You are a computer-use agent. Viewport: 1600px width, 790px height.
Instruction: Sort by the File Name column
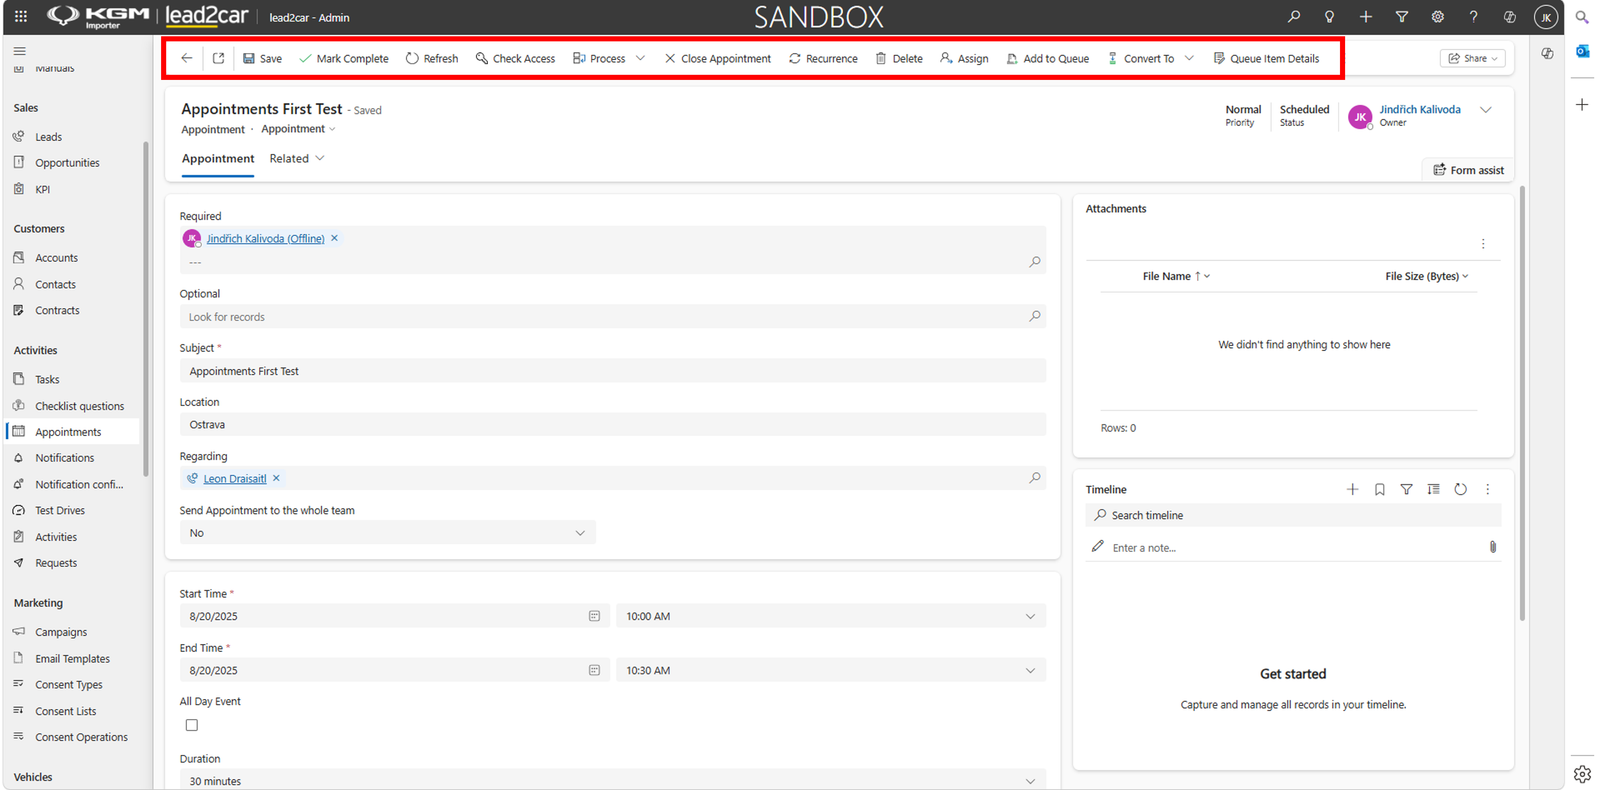point(1176,276)
